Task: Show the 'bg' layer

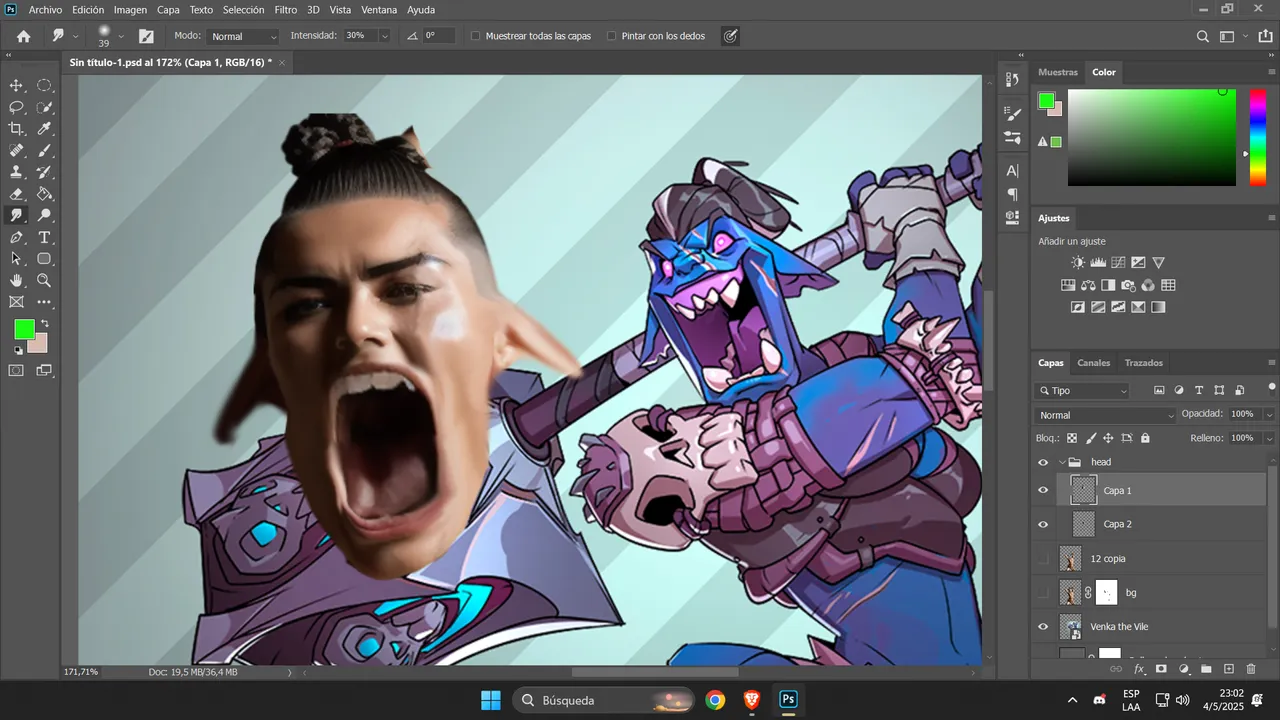Action: click(1043, 593)
